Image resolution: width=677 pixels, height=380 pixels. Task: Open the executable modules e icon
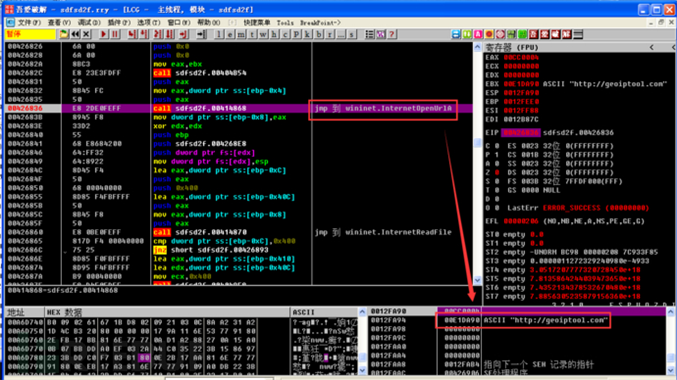tap(230, 34)
